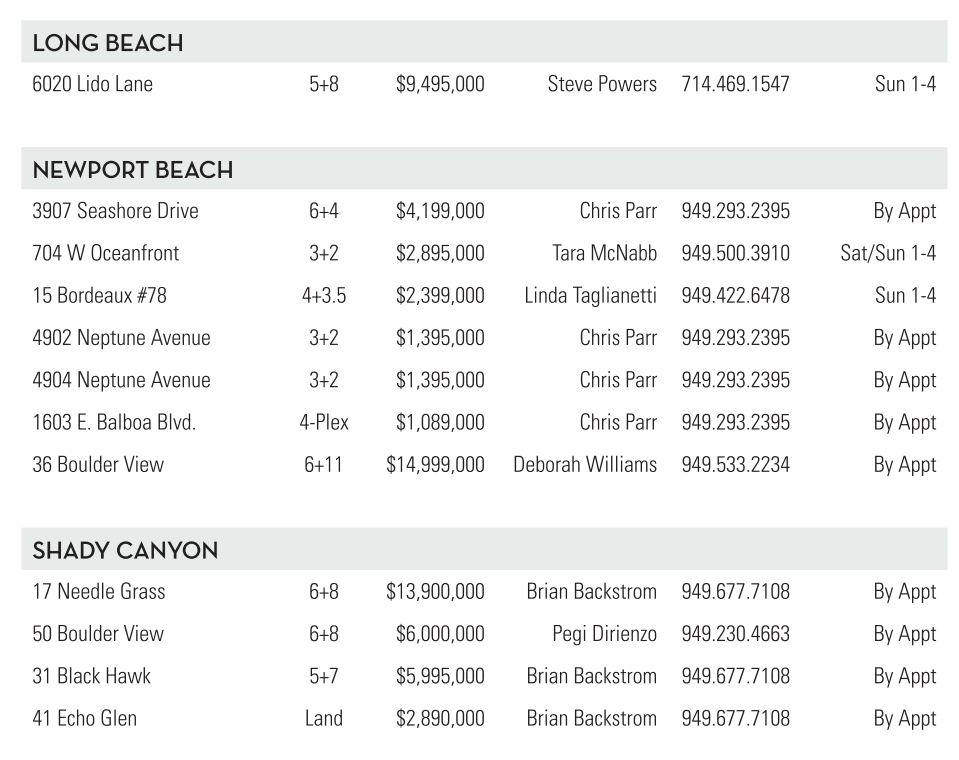Click the 4-Plex property type
The image size is (959, 760).
324,423
